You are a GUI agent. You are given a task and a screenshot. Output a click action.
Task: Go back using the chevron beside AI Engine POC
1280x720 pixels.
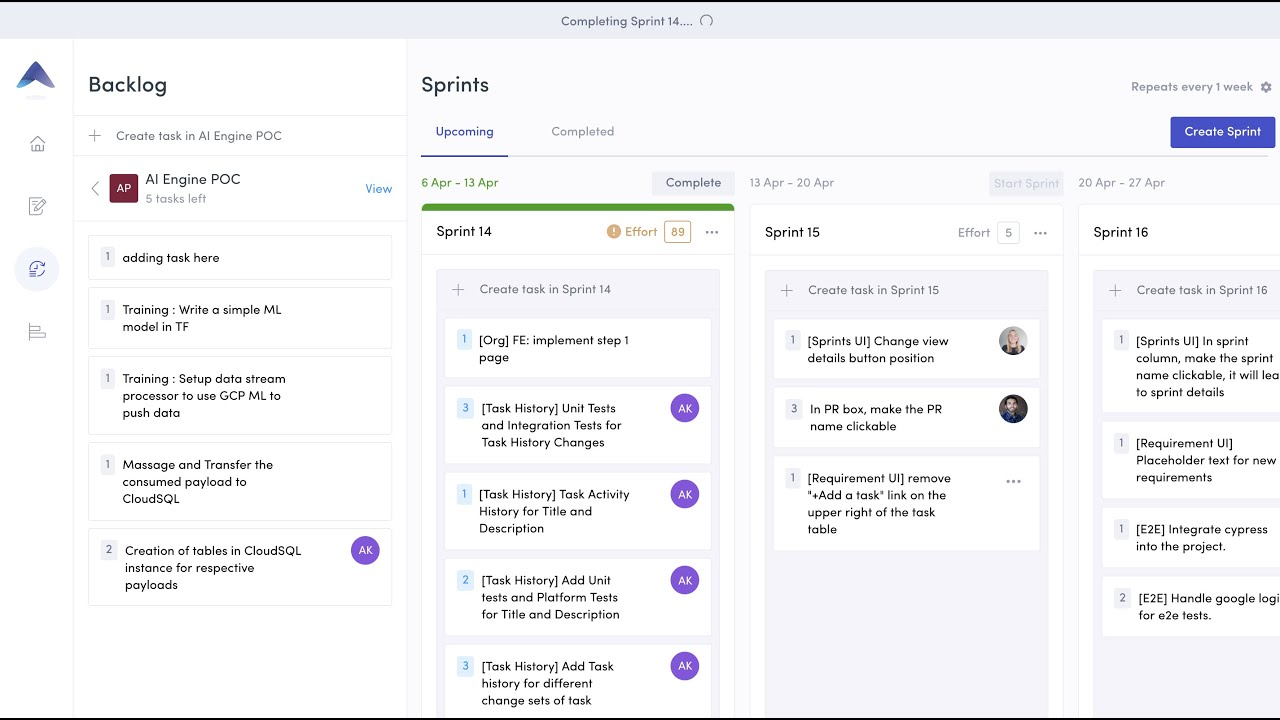(95, 188)
